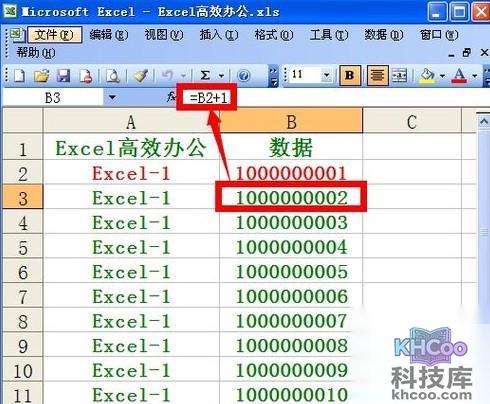
Task: Select cell with 1000000001
Action: (291, 173)
